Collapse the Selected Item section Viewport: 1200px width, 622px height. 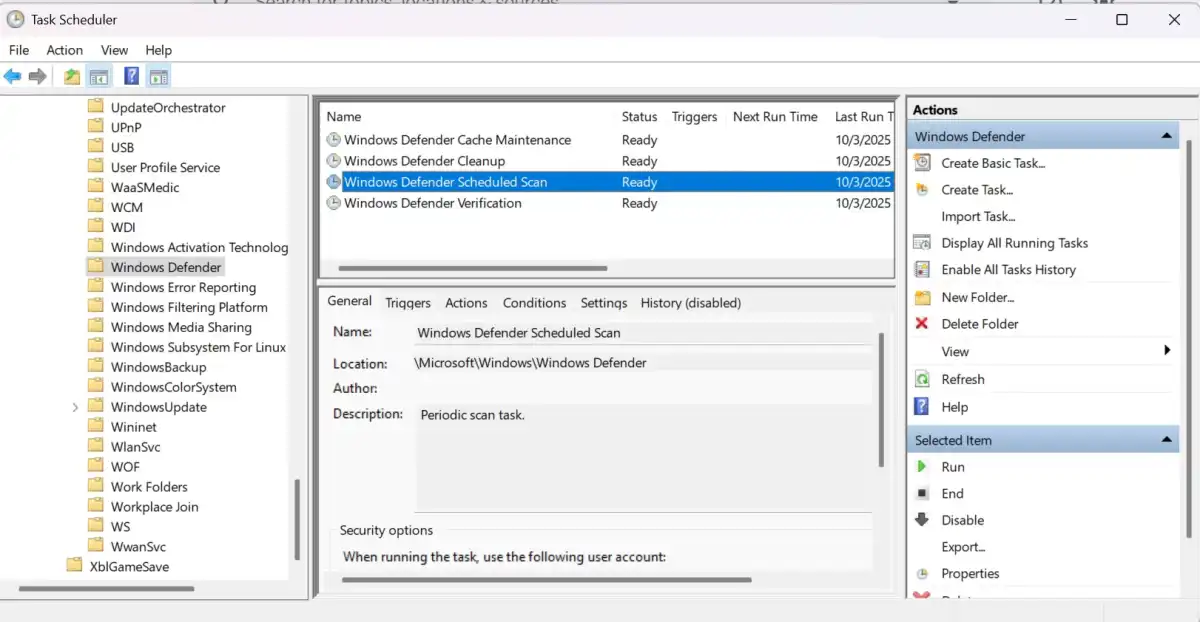pos(1166,440)
